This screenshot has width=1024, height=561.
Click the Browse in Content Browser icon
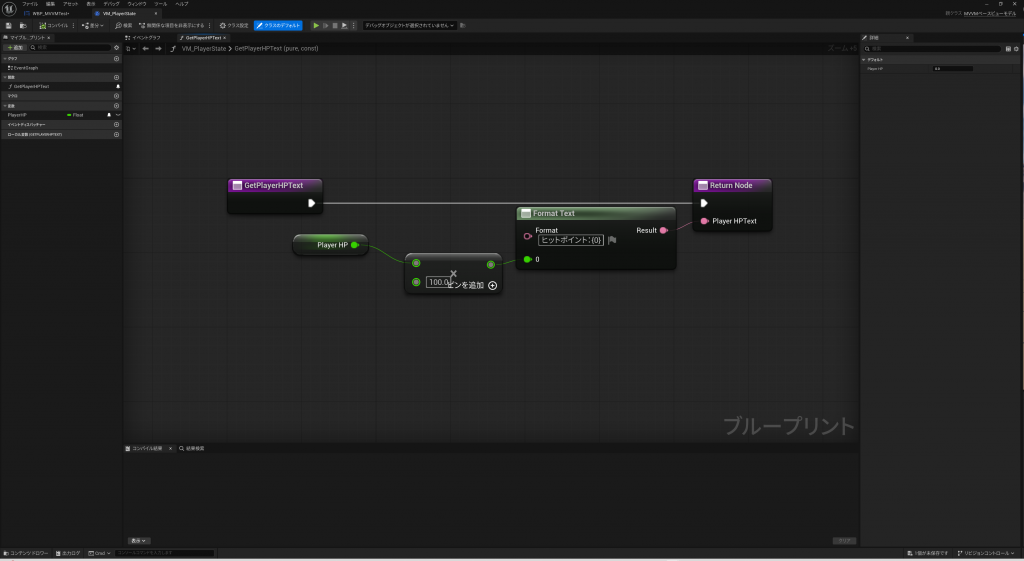(23, 25)
